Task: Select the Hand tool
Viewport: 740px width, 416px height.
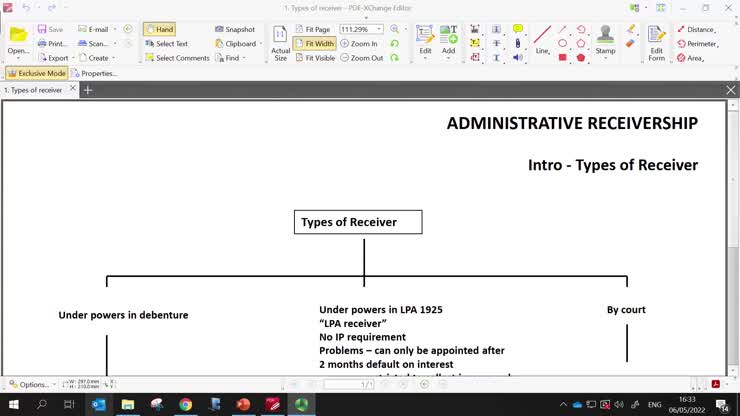Action: [x=159, y=30]
